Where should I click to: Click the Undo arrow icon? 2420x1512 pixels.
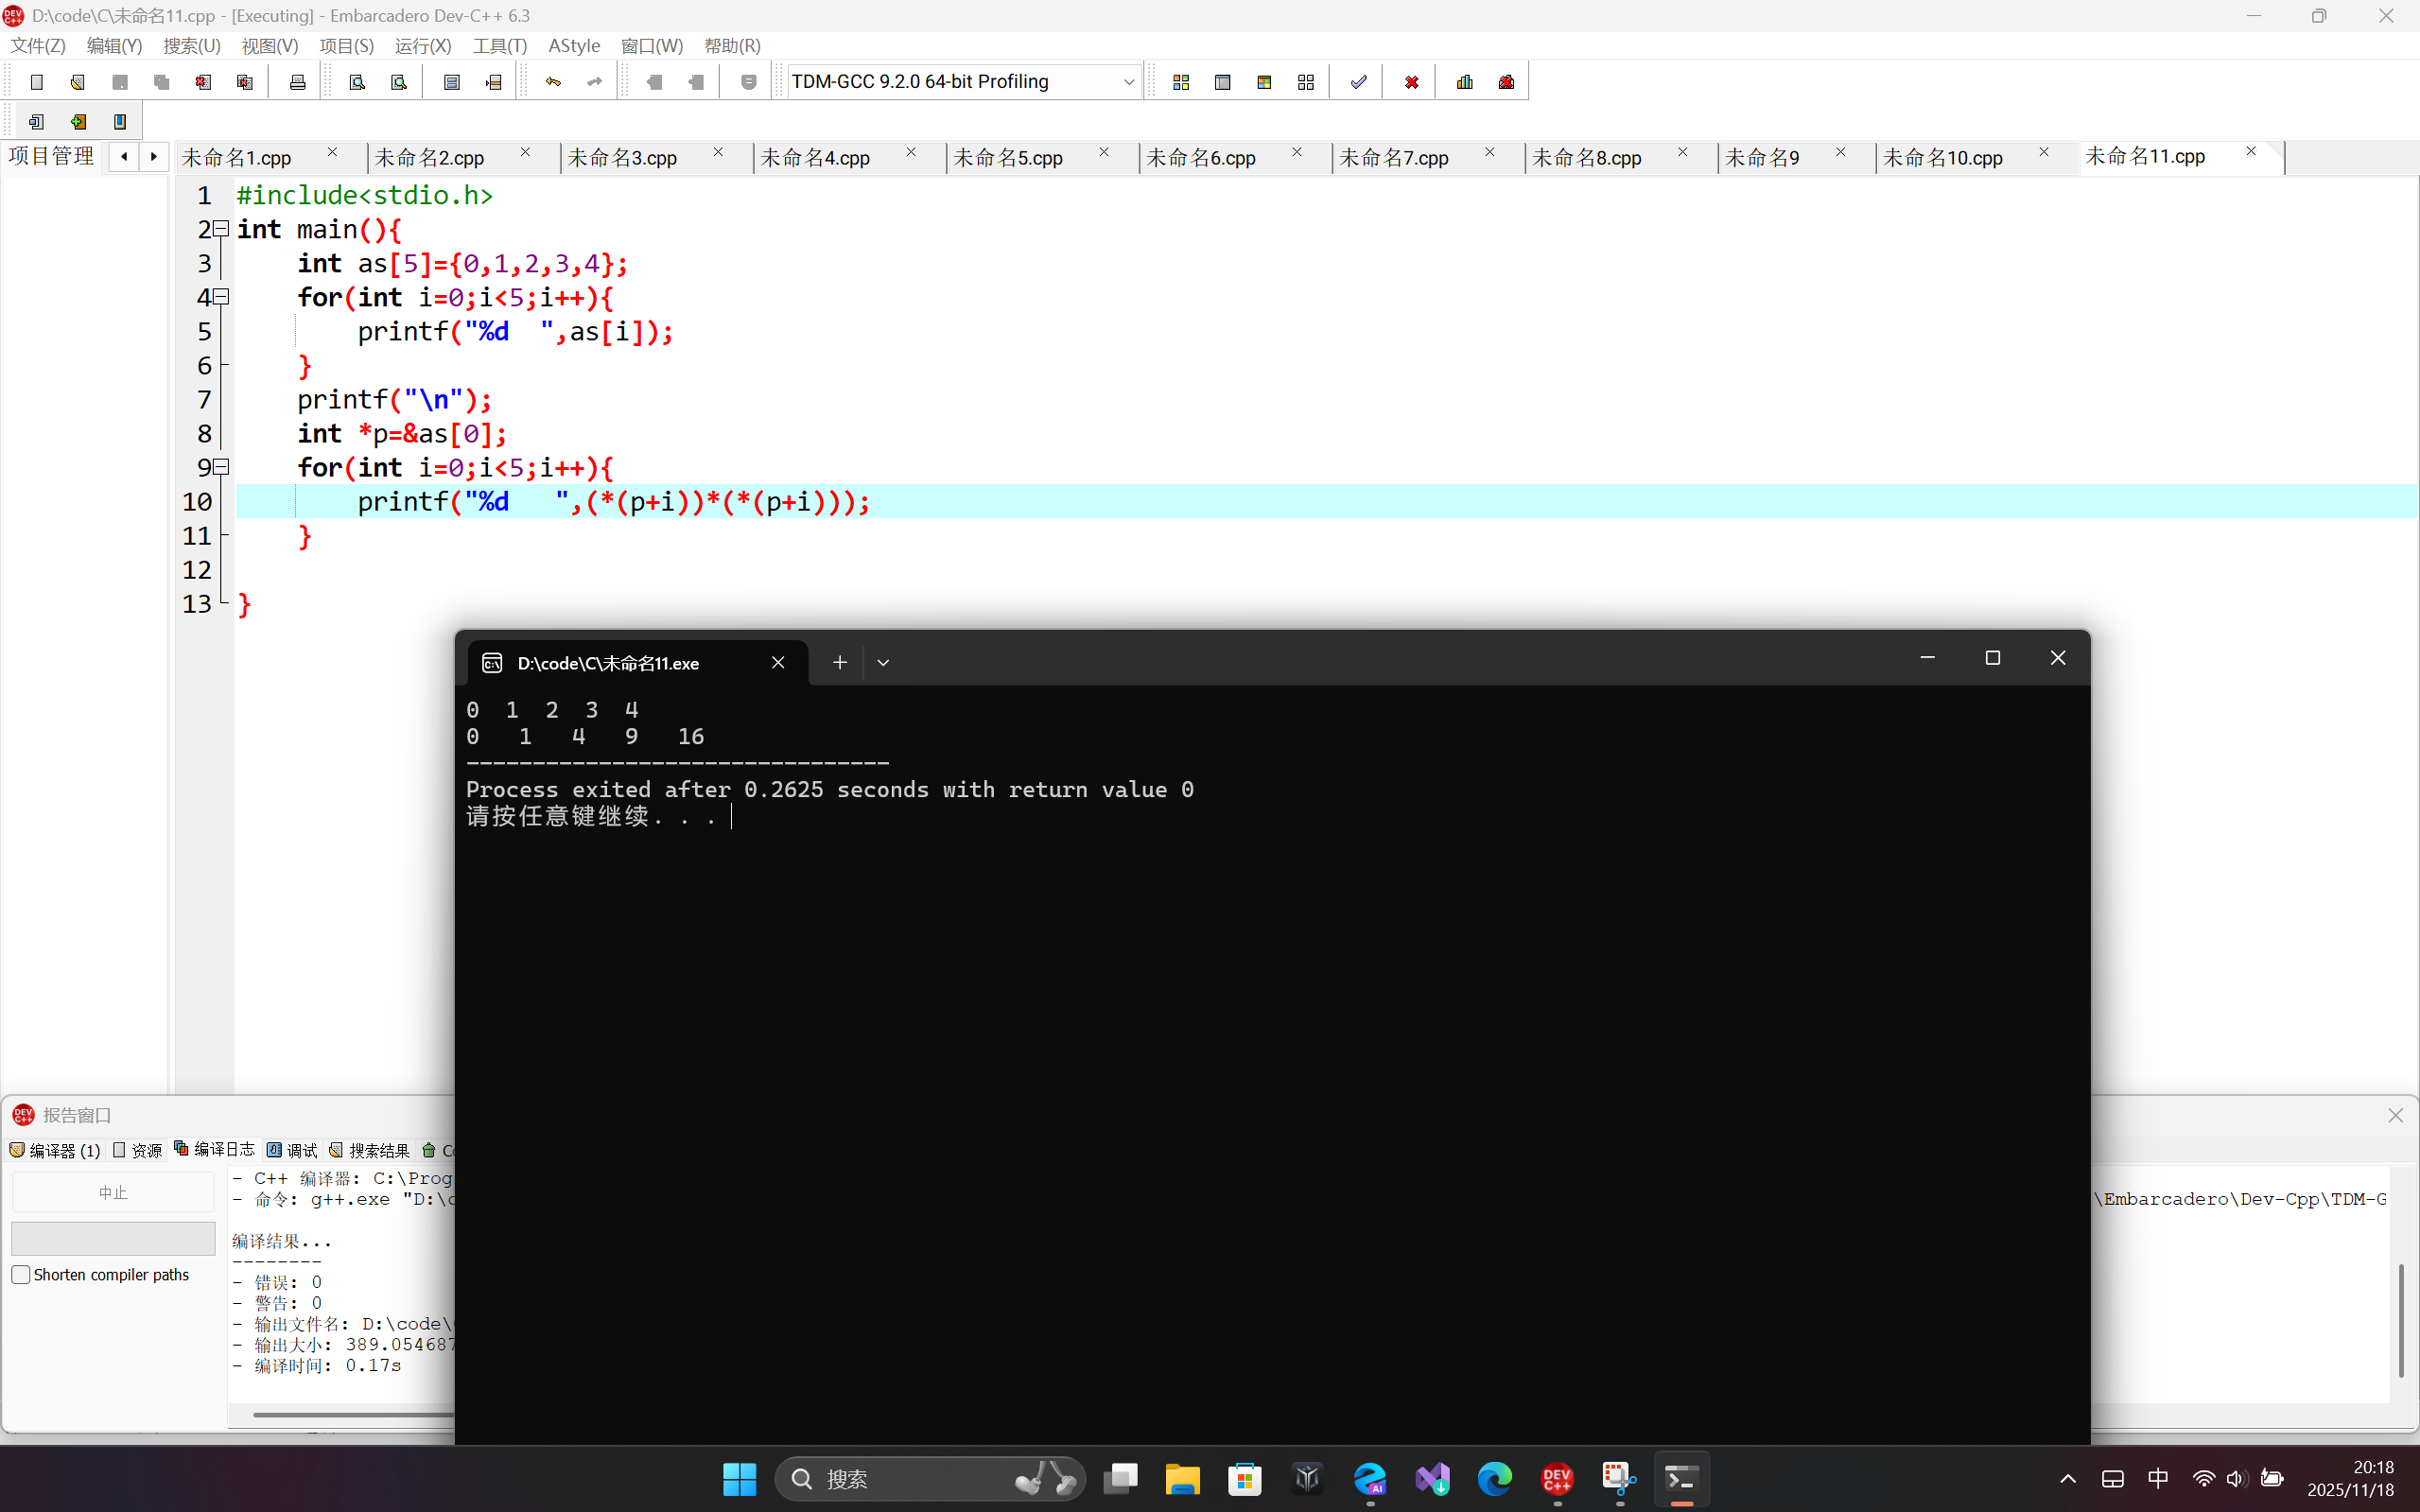point(553,82)
